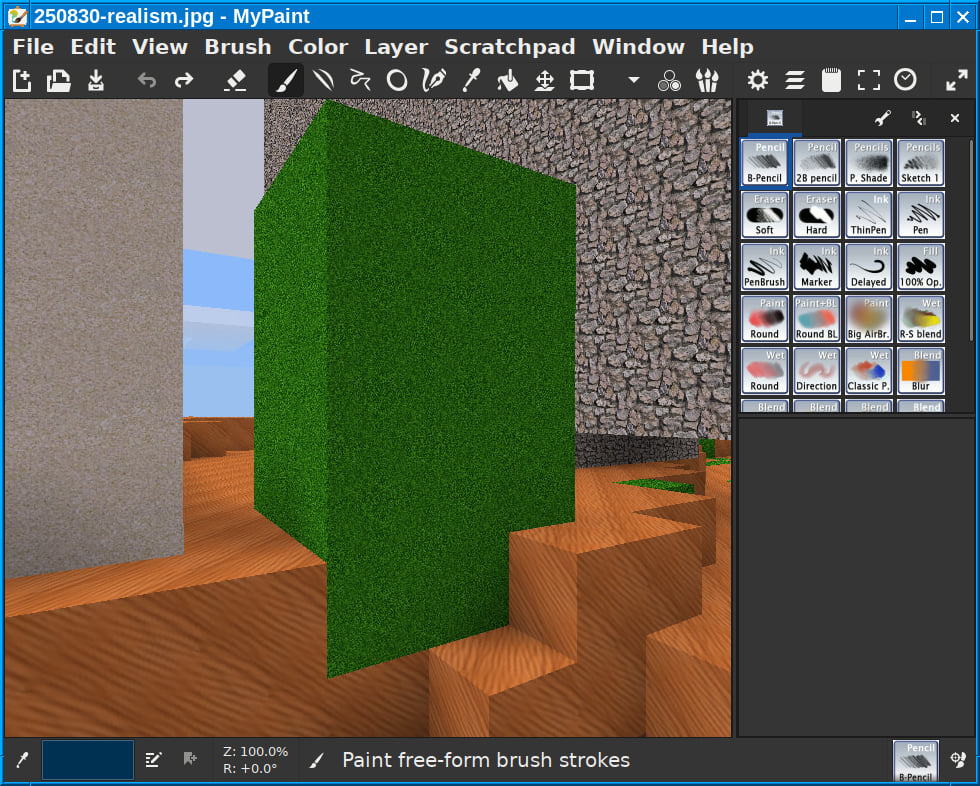Click the New canvas icon
Screen dimensions: 980x786
click(x=22, y=81)
